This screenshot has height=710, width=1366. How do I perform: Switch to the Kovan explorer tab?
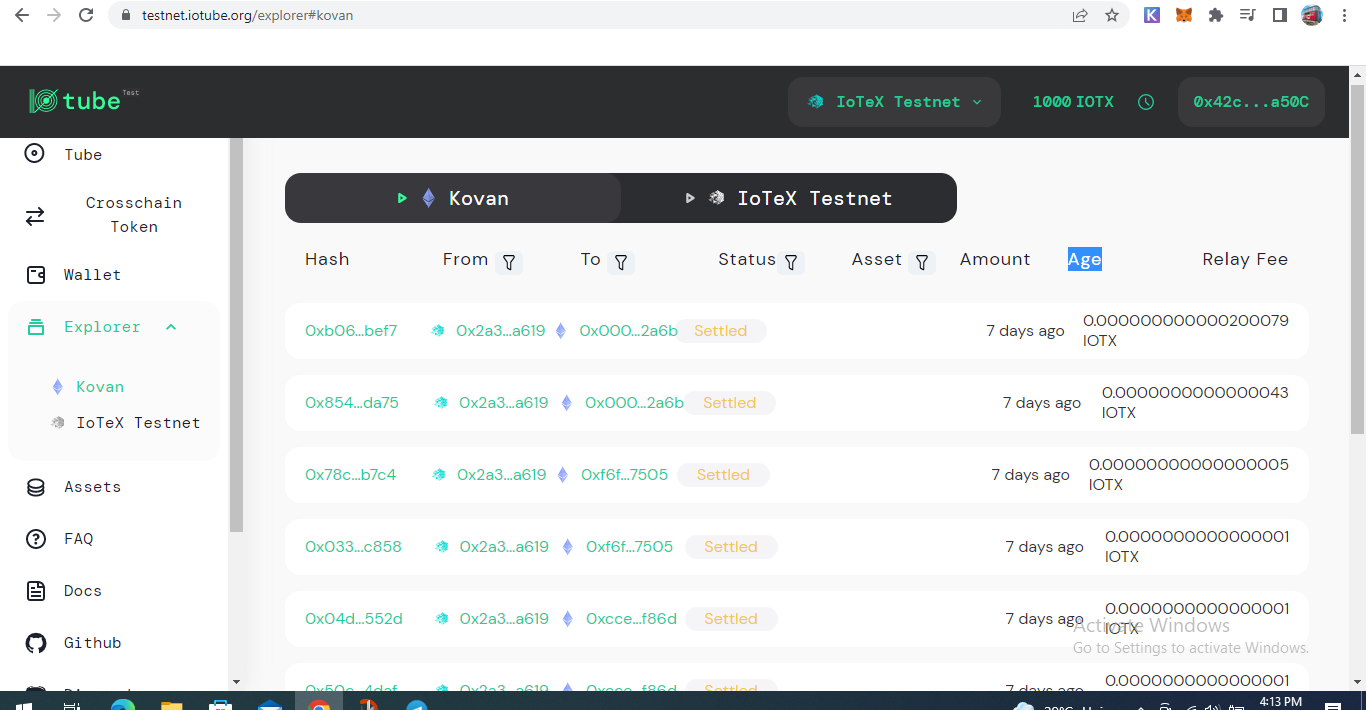point(453,198)
